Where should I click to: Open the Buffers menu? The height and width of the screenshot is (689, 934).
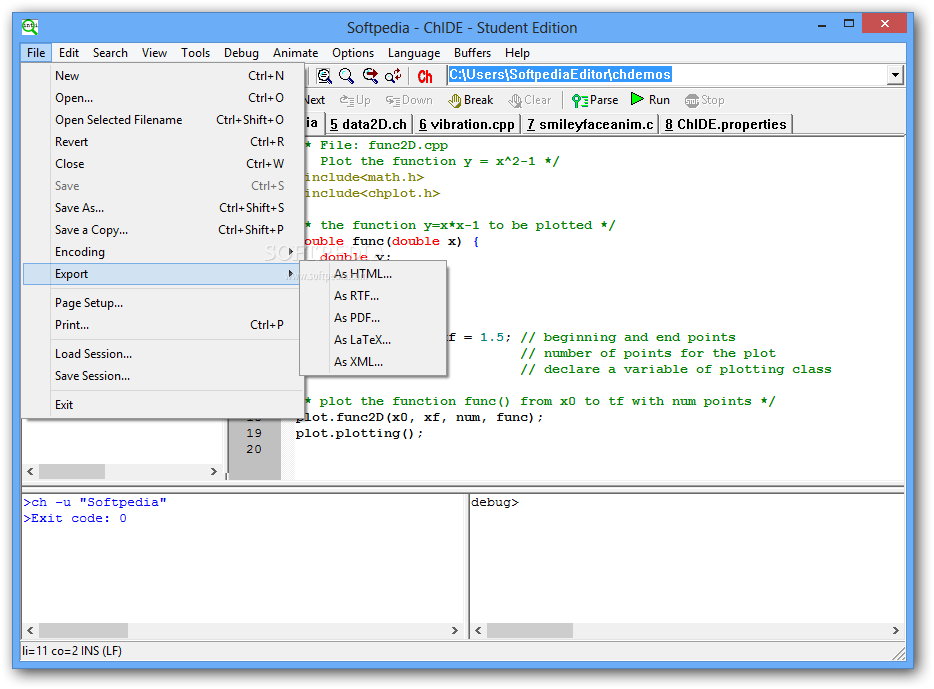click(472, 52)
